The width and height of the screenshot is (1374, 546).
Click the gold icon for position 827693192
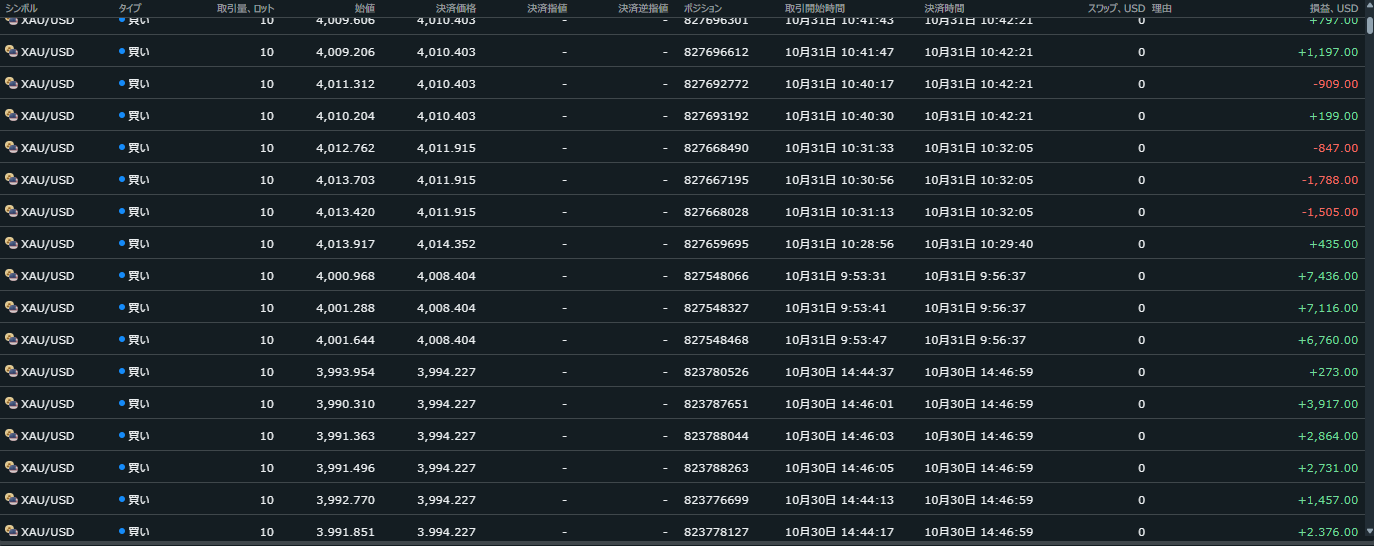tap(11, 115)
